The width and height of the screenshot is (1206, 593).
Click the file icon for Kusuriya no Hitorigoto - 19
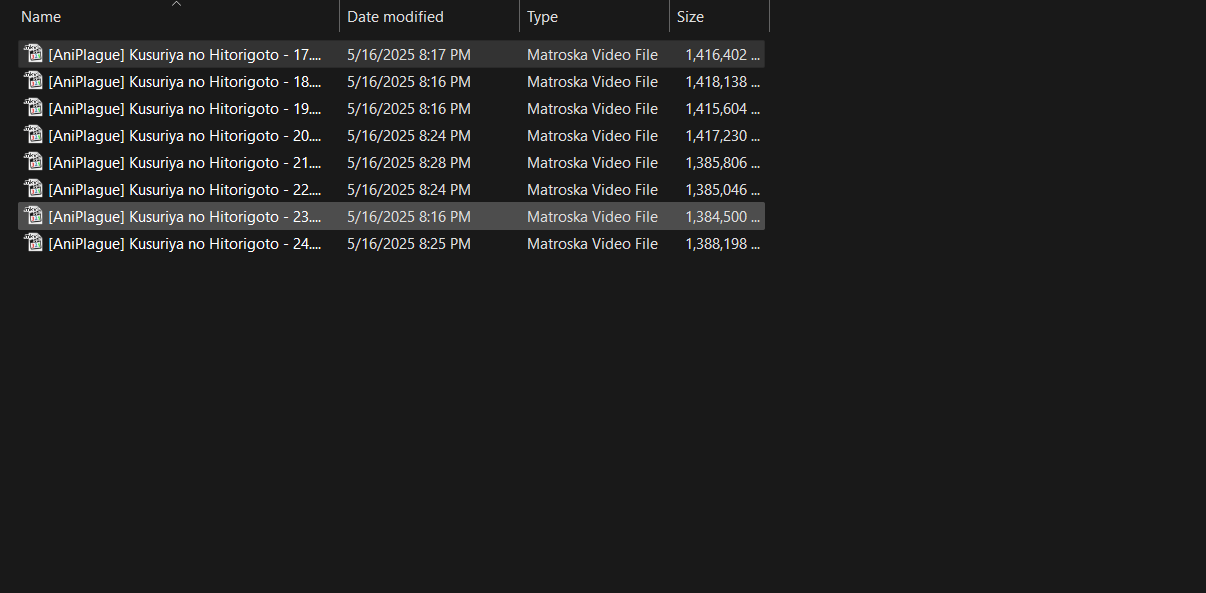point(33,108)
